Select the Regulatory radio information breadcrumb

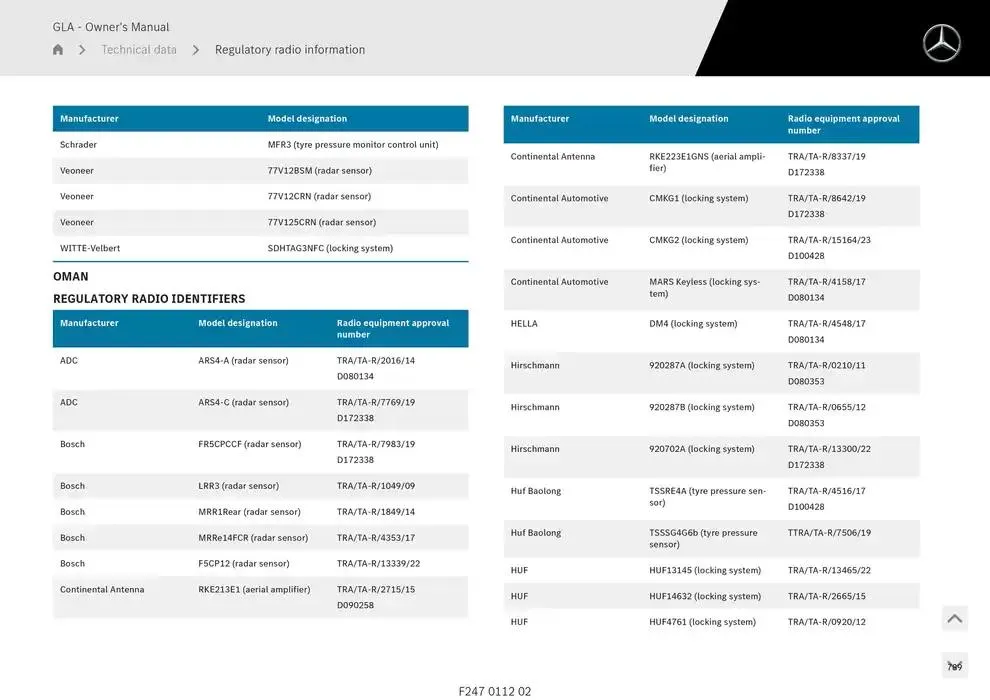point(290,50)
